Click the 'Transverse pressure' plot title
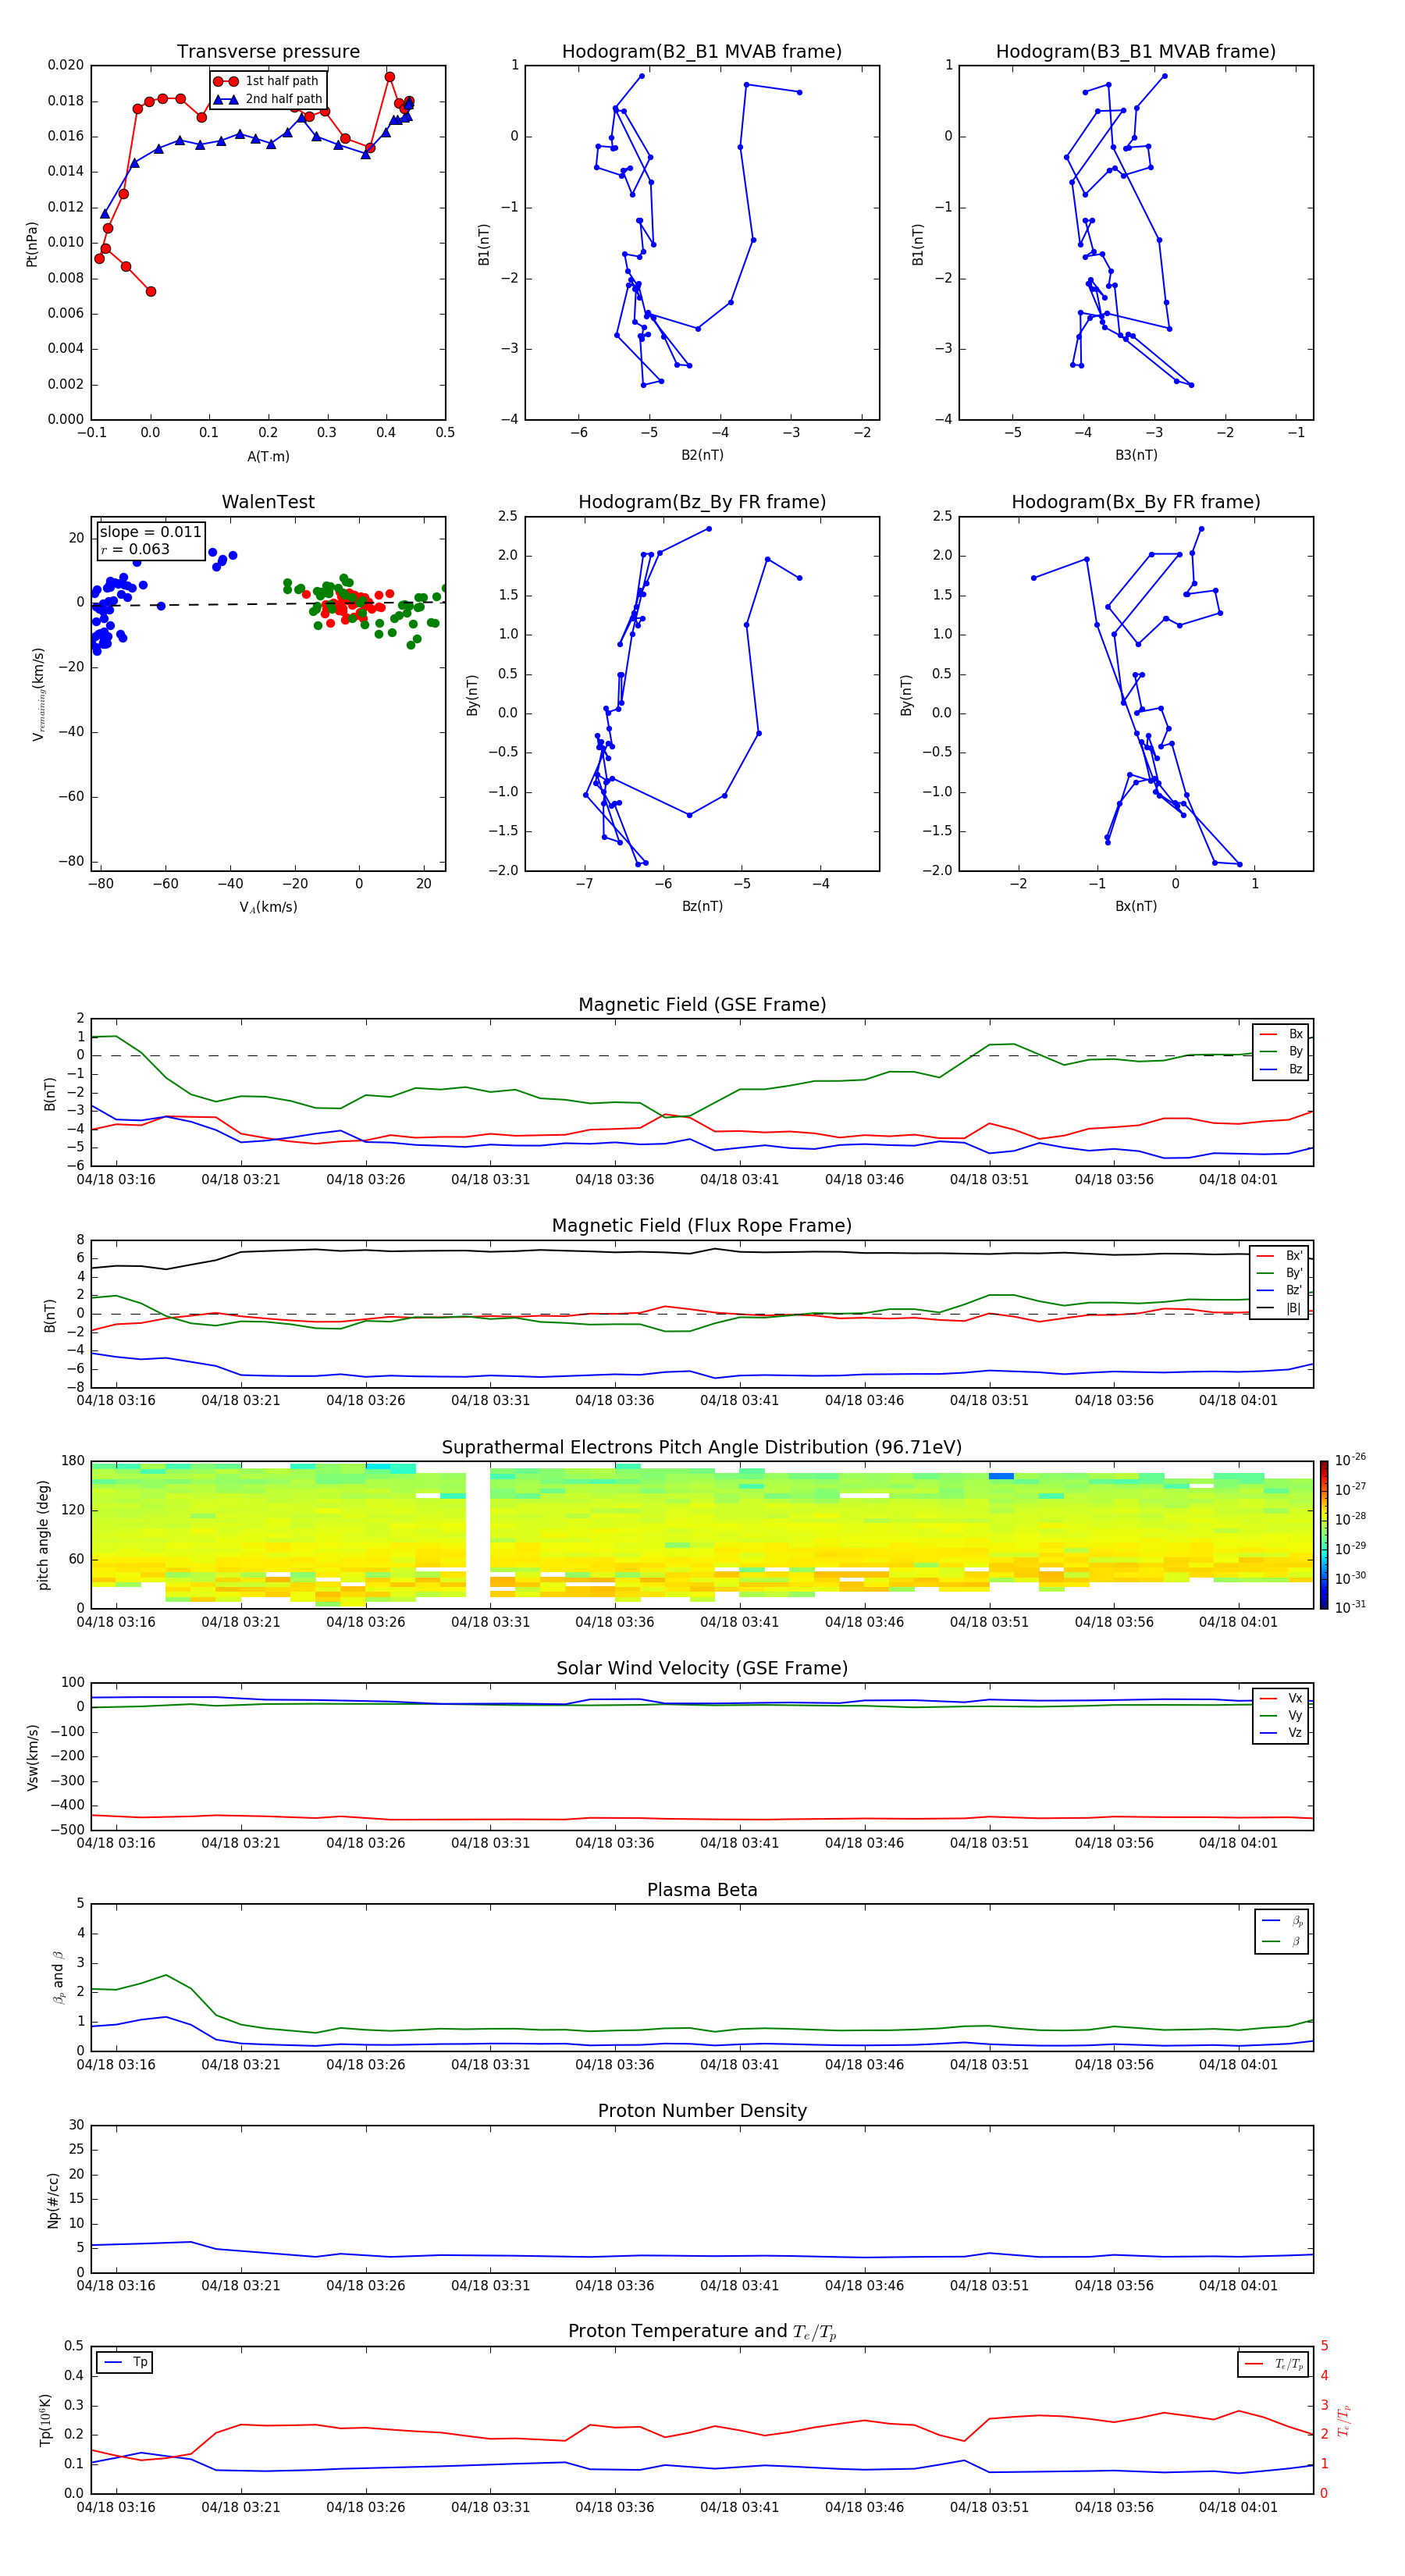 pos(268,52)
